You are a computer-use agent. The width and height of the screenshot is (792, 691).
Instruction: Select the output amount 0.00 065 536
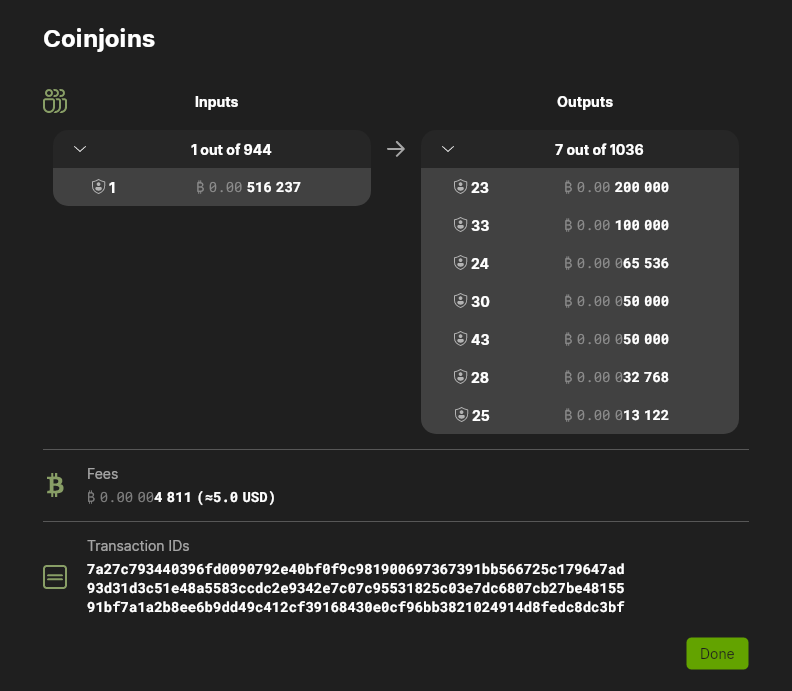[x=616, y=263]
